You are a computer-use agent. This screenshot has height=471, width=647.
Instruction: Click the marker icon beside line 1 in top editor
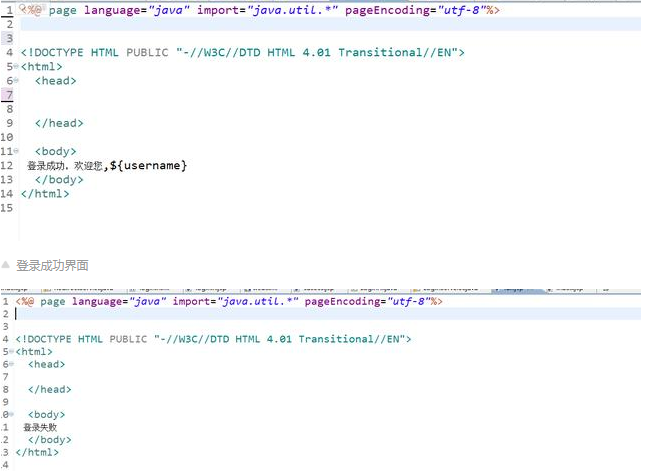23,9
